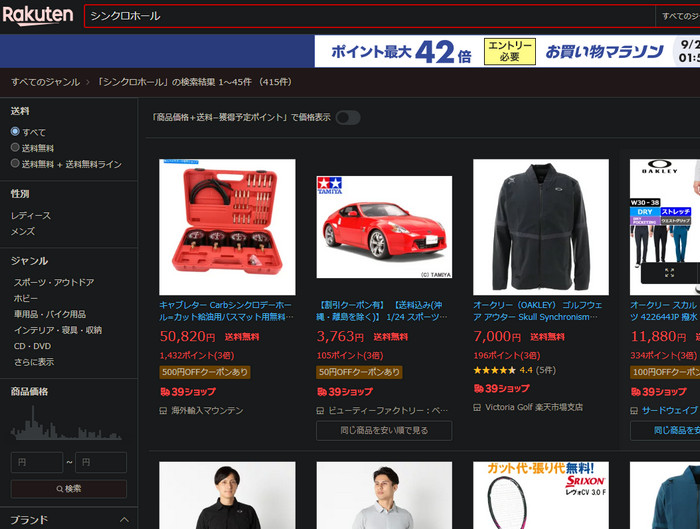Click the price distribution histogram
The width and height of the screenshot is (700, 529).
pyautogui.click(x=66, y=423)
